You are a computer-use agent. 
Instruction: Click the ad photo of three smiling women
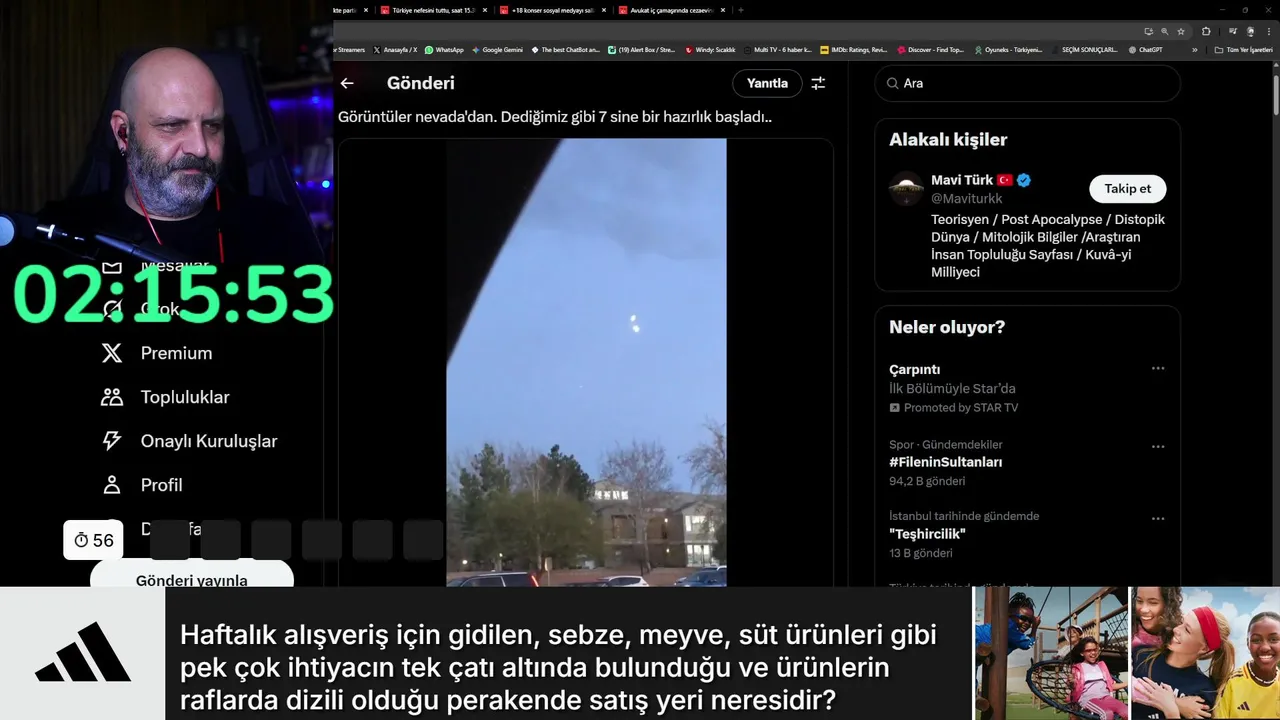pyautogui.click(x=1205, y=653)
